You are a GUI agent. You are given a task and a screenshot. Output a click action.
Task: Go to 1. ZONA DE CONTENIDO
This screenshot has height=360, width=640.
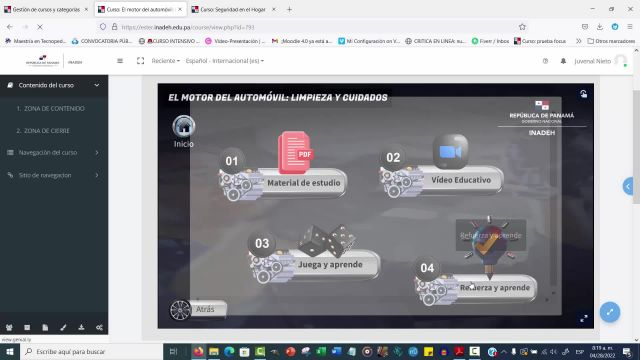[50, 109]
